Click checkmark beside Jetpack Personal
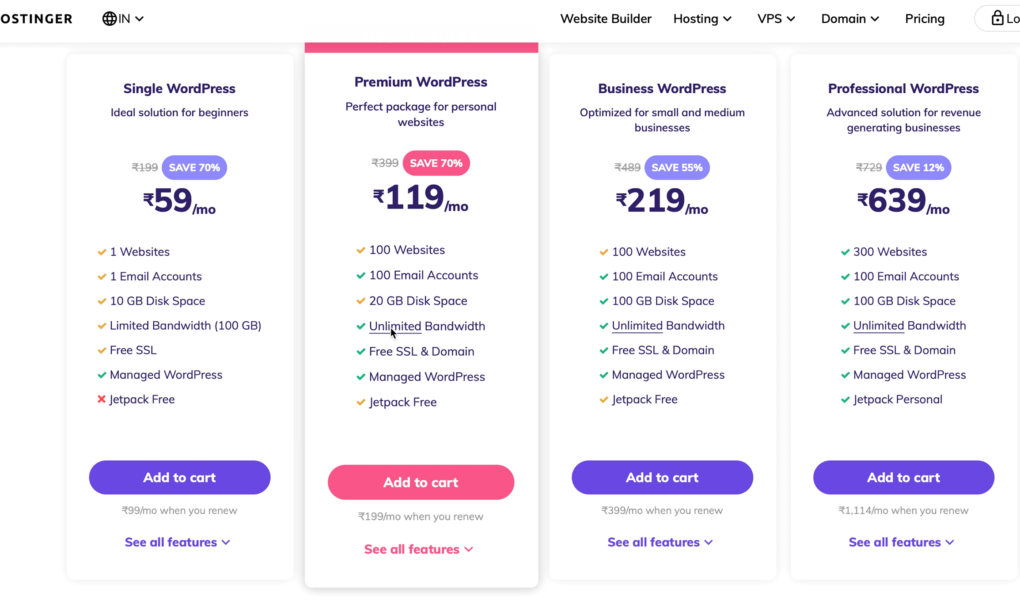The width and height of the screenshot is (1020, 600). pyautogui.click(x=845, y=400)
